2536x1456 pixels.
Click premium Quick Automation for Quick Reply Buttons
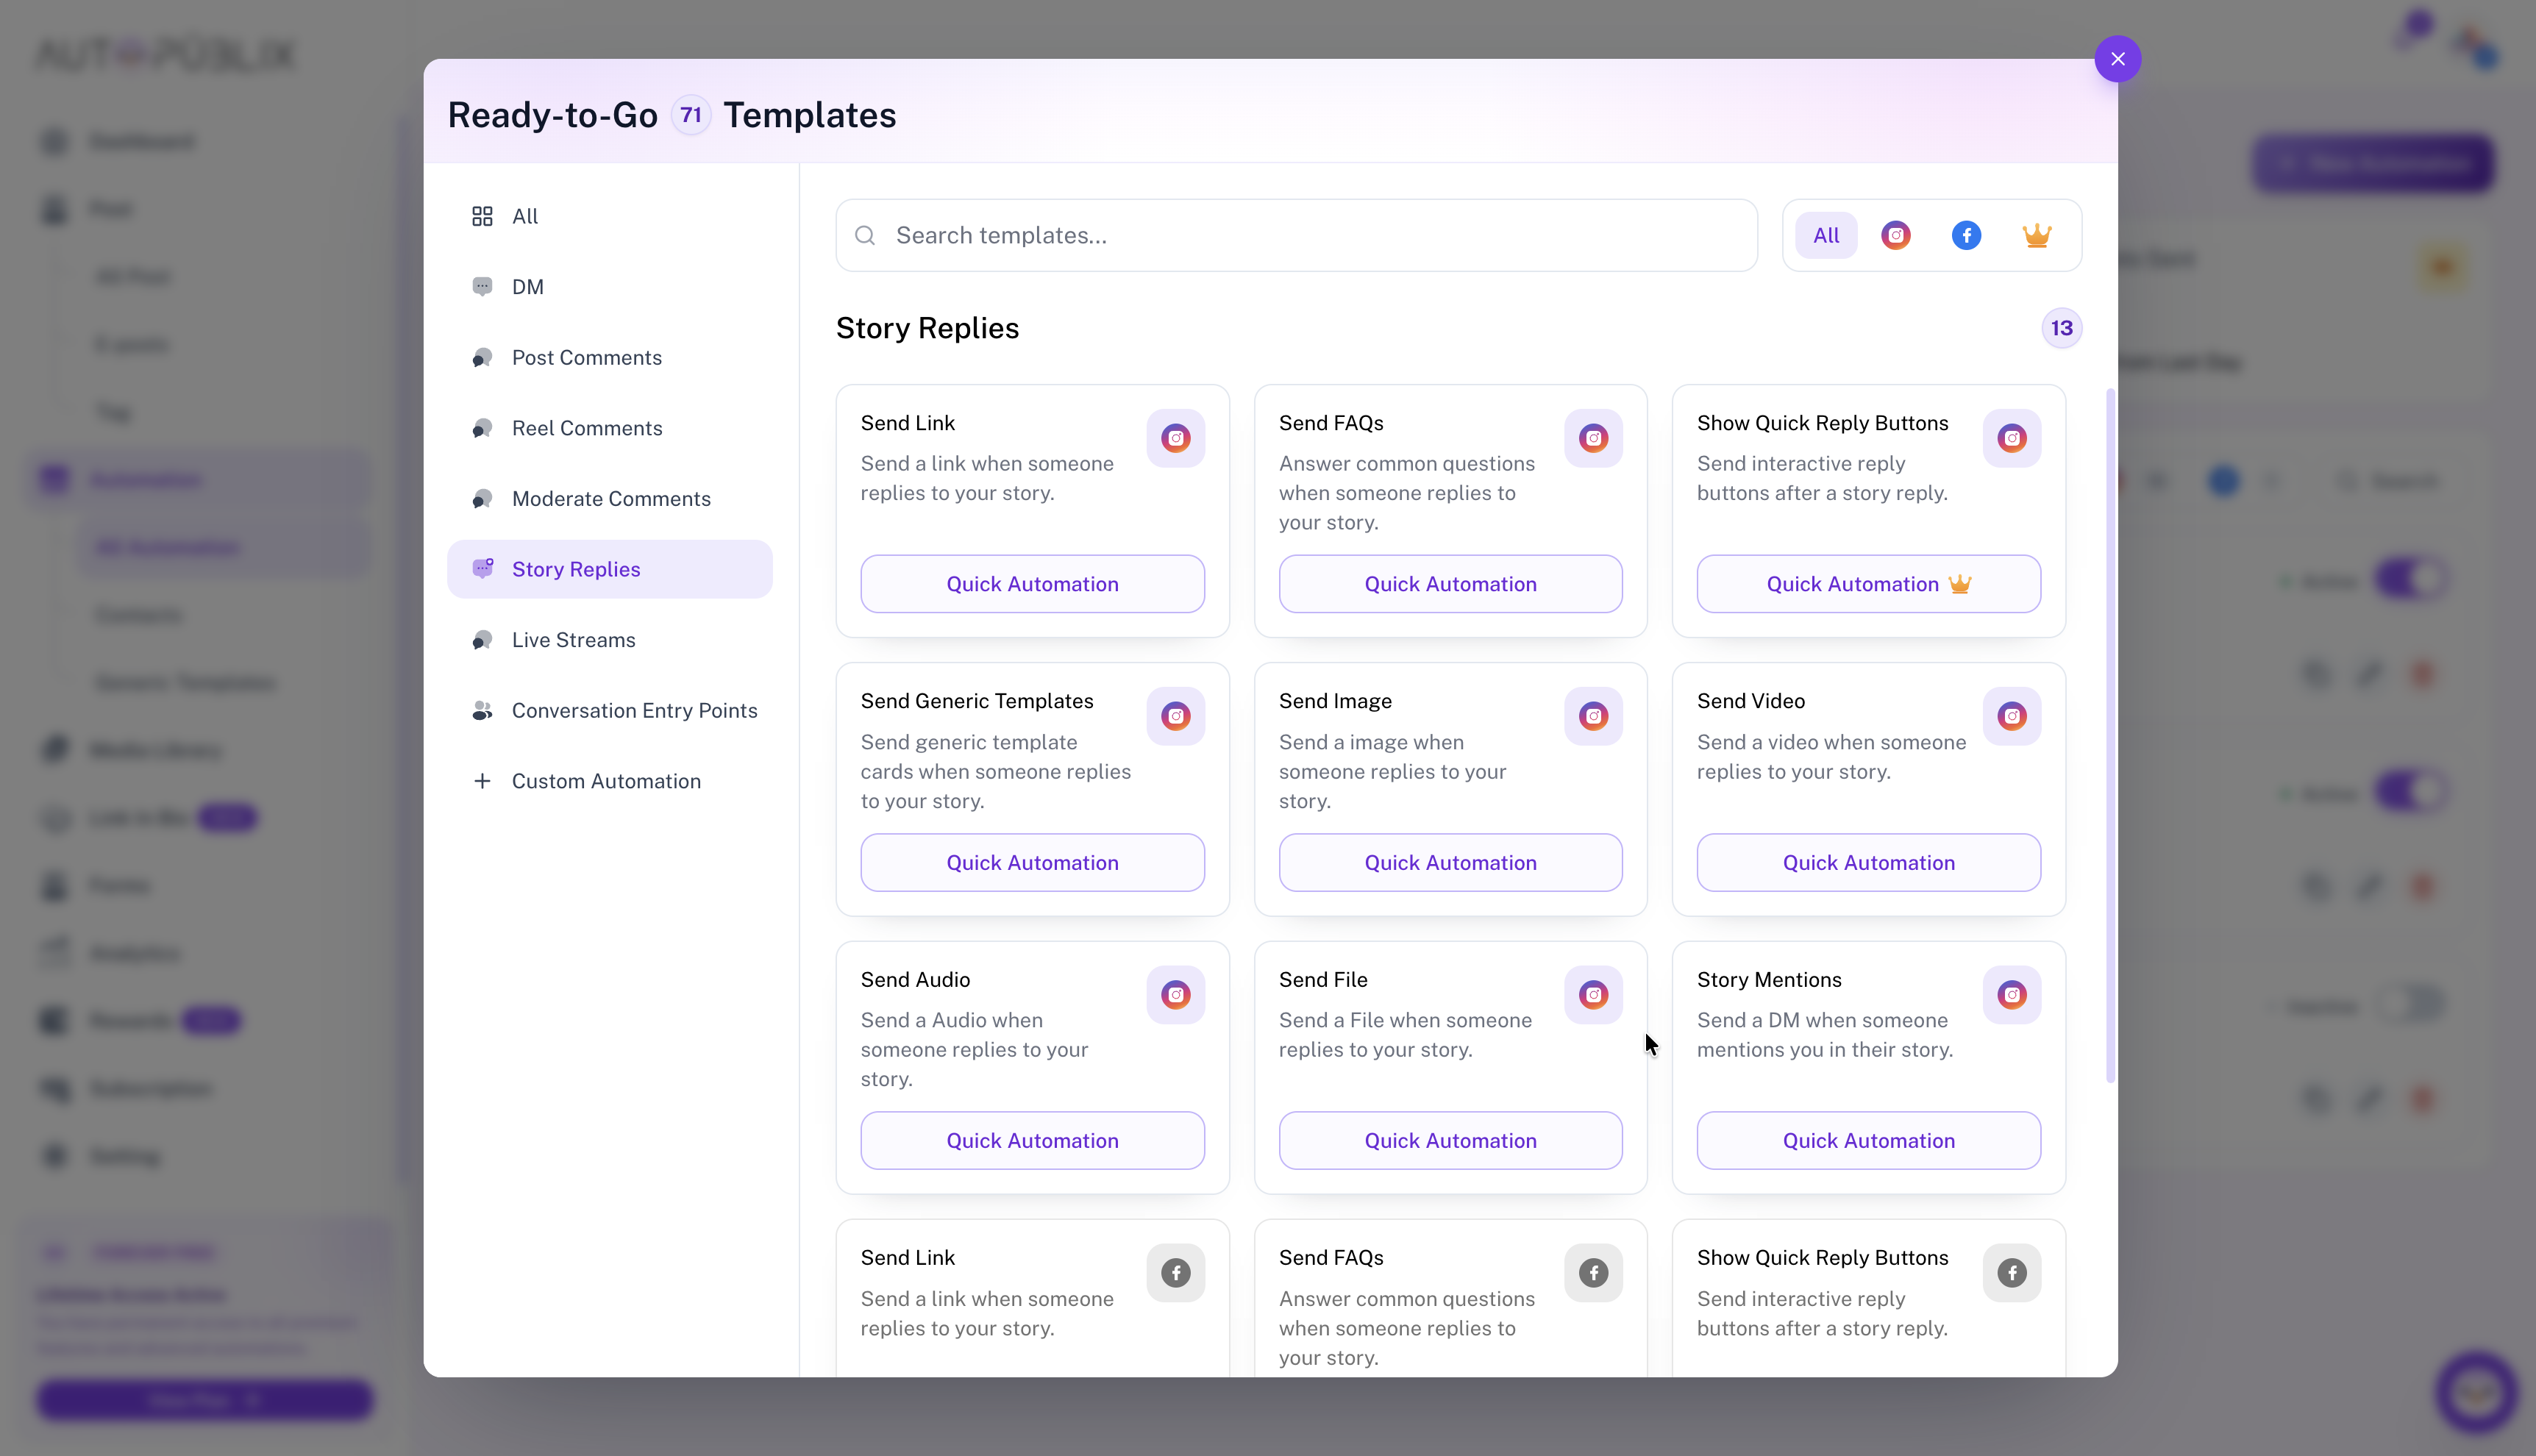[1868, 584]
